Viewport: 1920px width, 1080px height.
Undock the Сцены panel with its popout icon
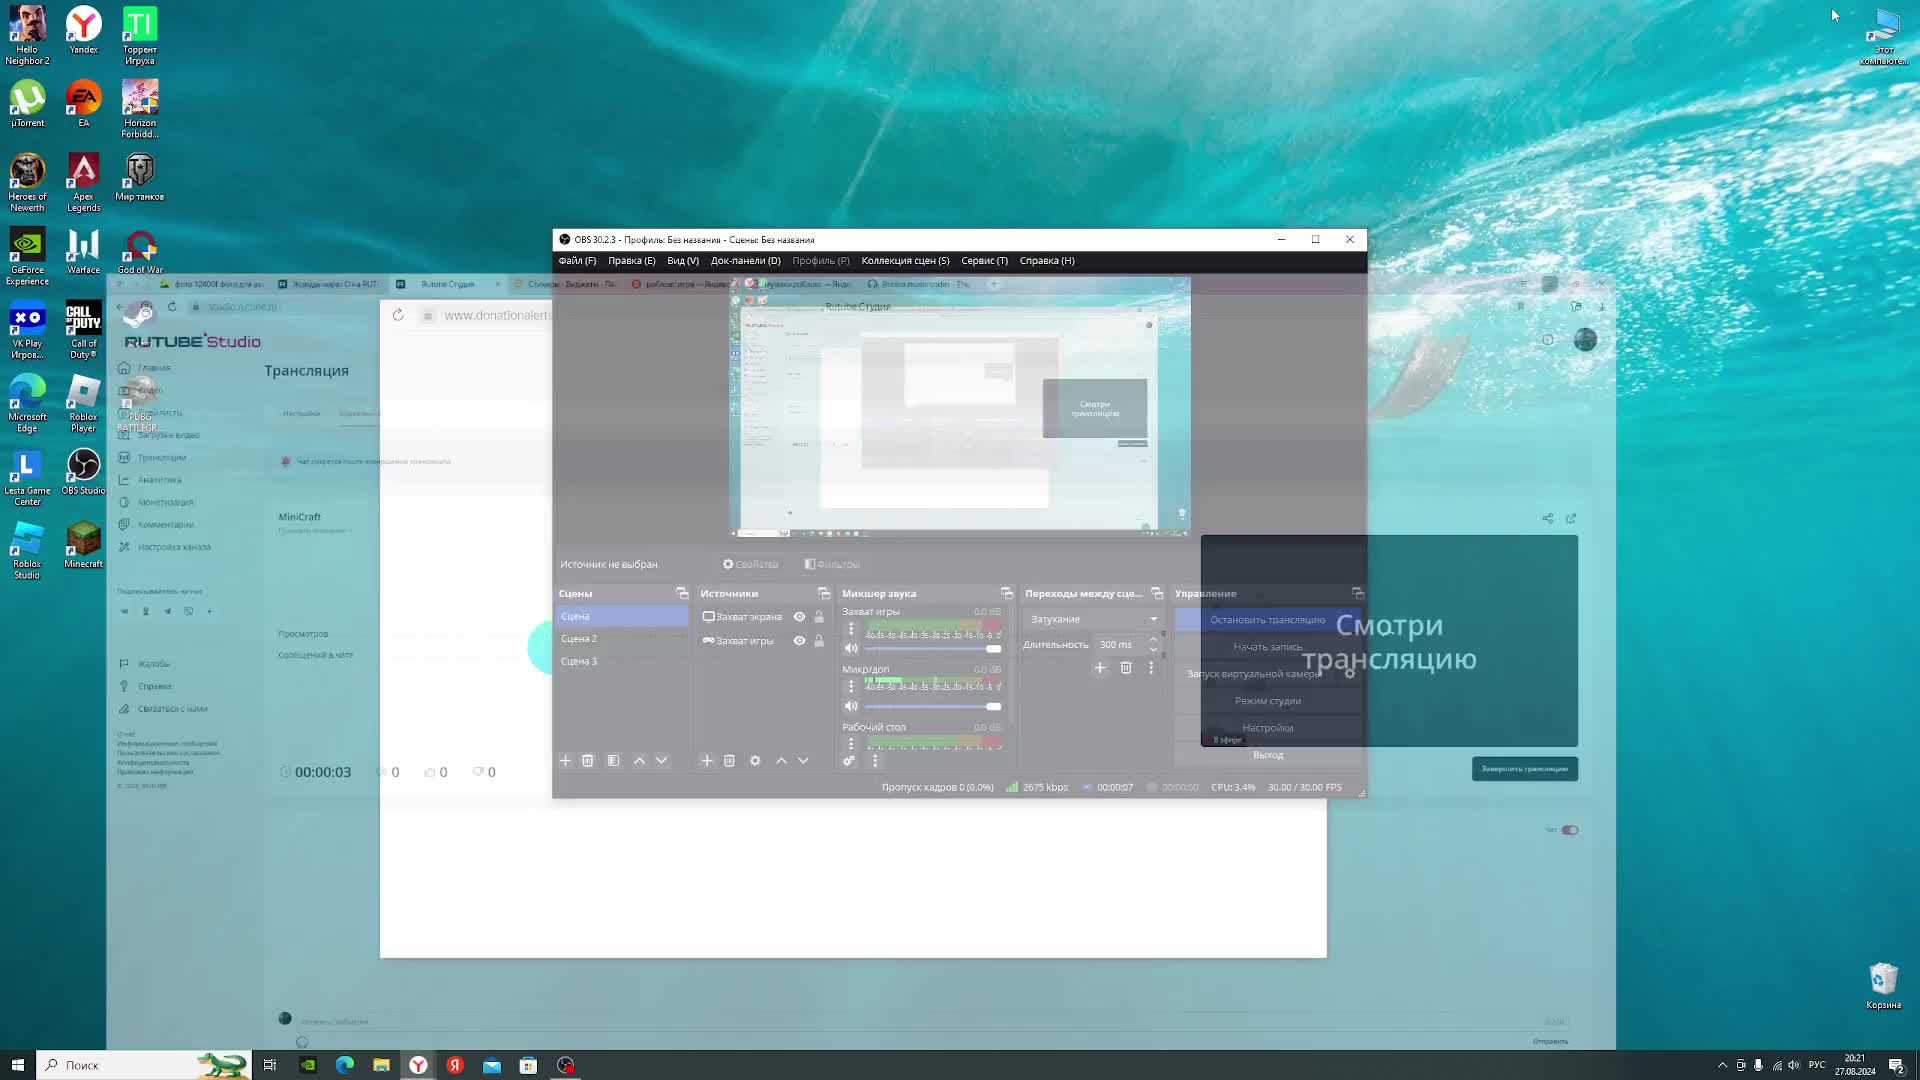pos(682,594)
